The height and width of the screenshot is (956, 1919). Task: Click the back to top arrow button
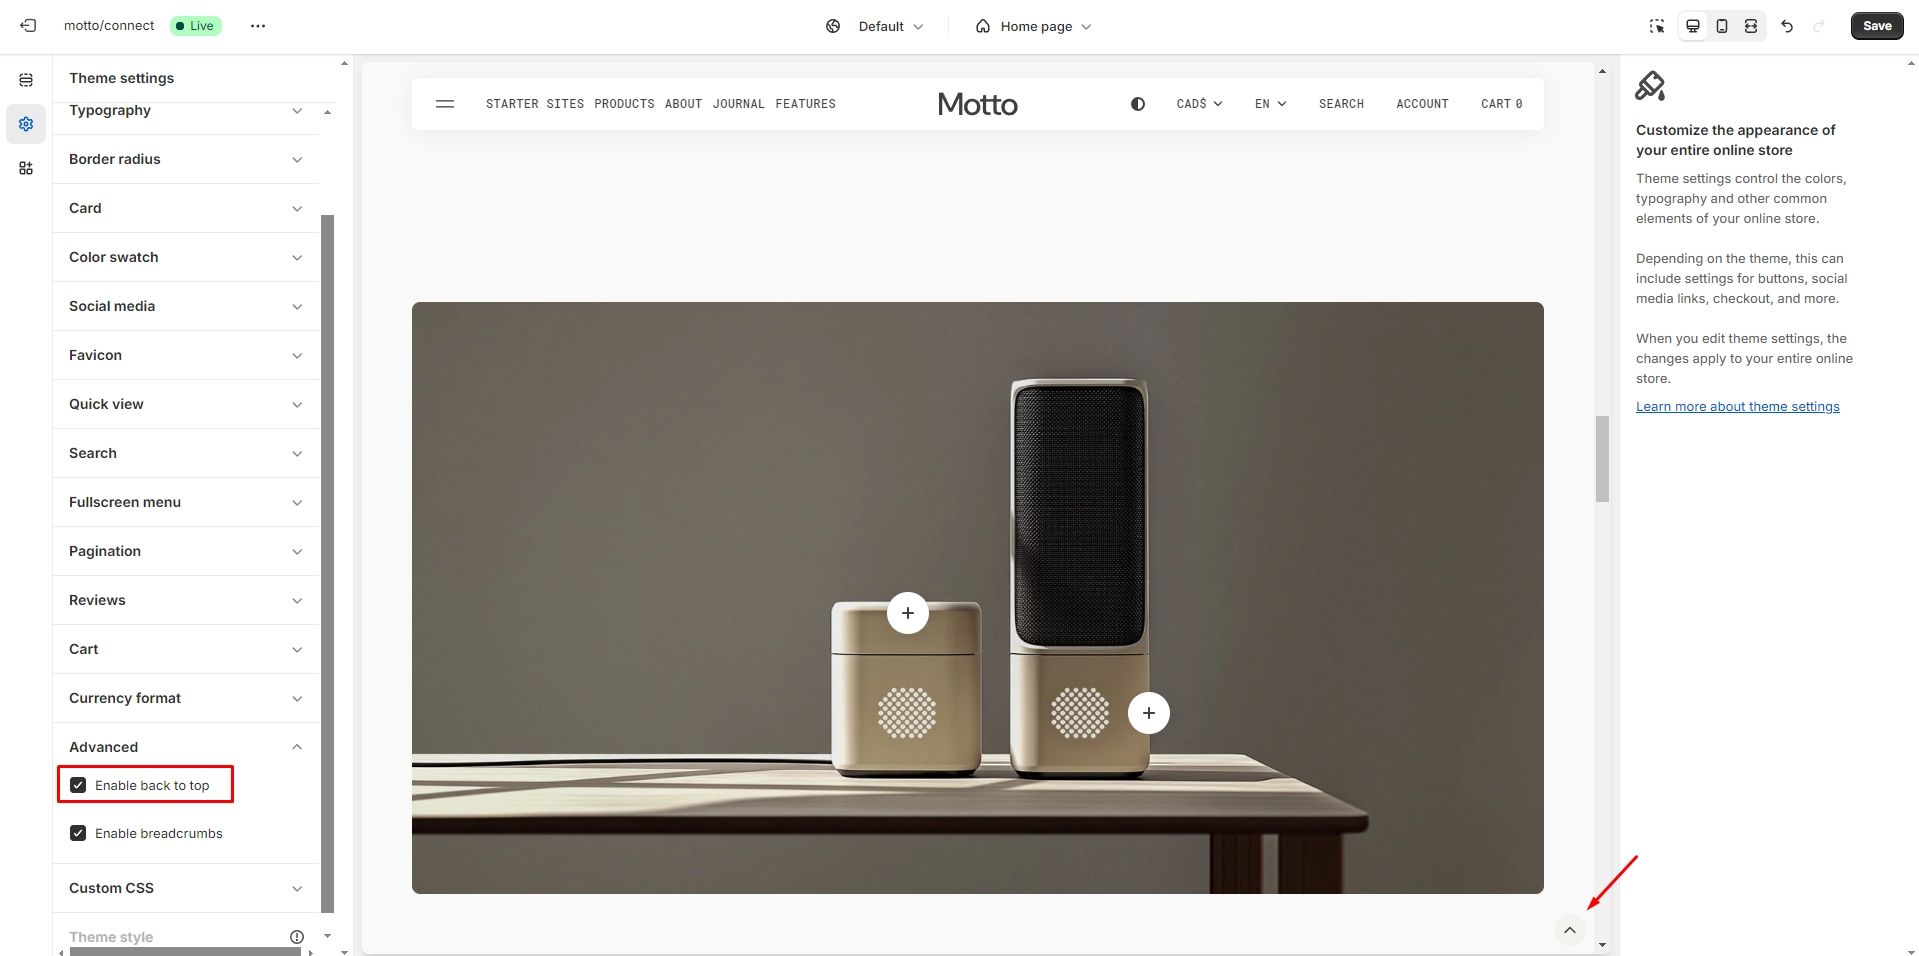click(1570, 930)
